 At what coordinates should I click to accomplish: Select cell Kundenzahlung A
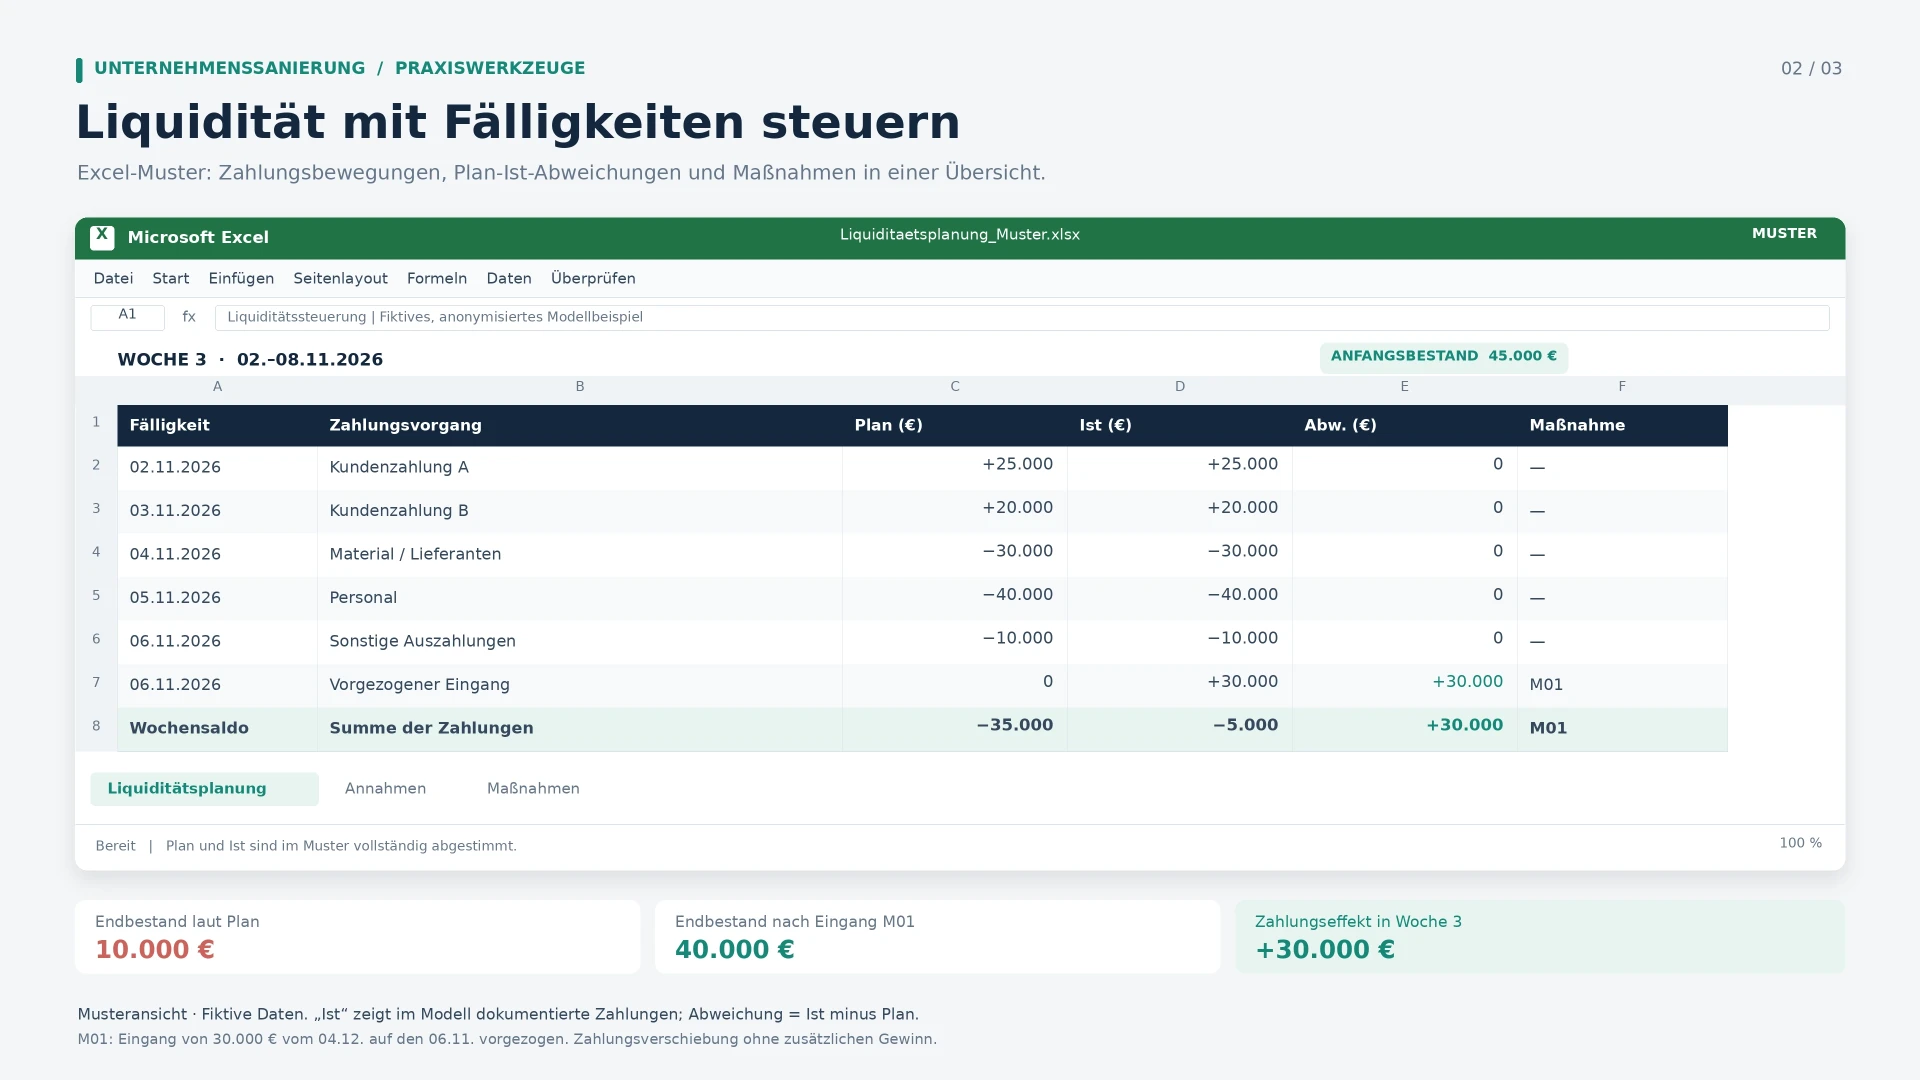coord(580,467)
